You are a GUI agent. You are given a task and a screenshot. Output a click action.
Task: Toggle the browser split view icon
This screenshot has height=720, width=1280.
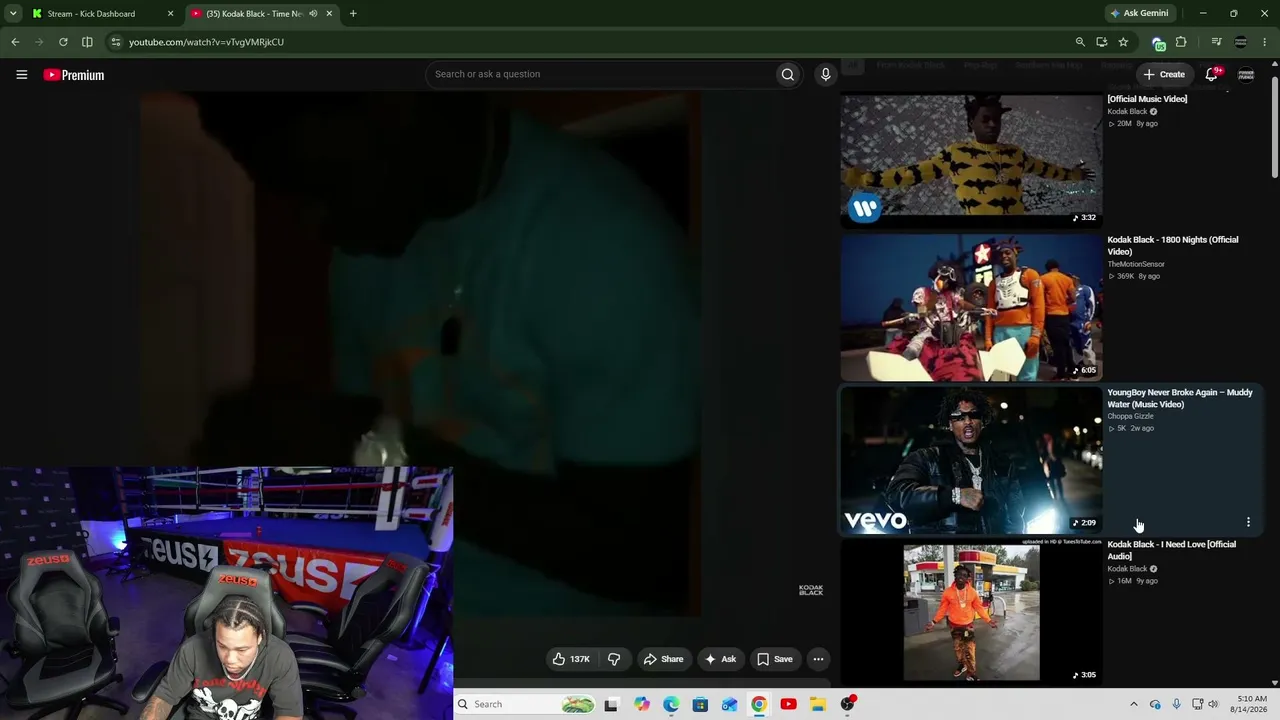point(87,42)
